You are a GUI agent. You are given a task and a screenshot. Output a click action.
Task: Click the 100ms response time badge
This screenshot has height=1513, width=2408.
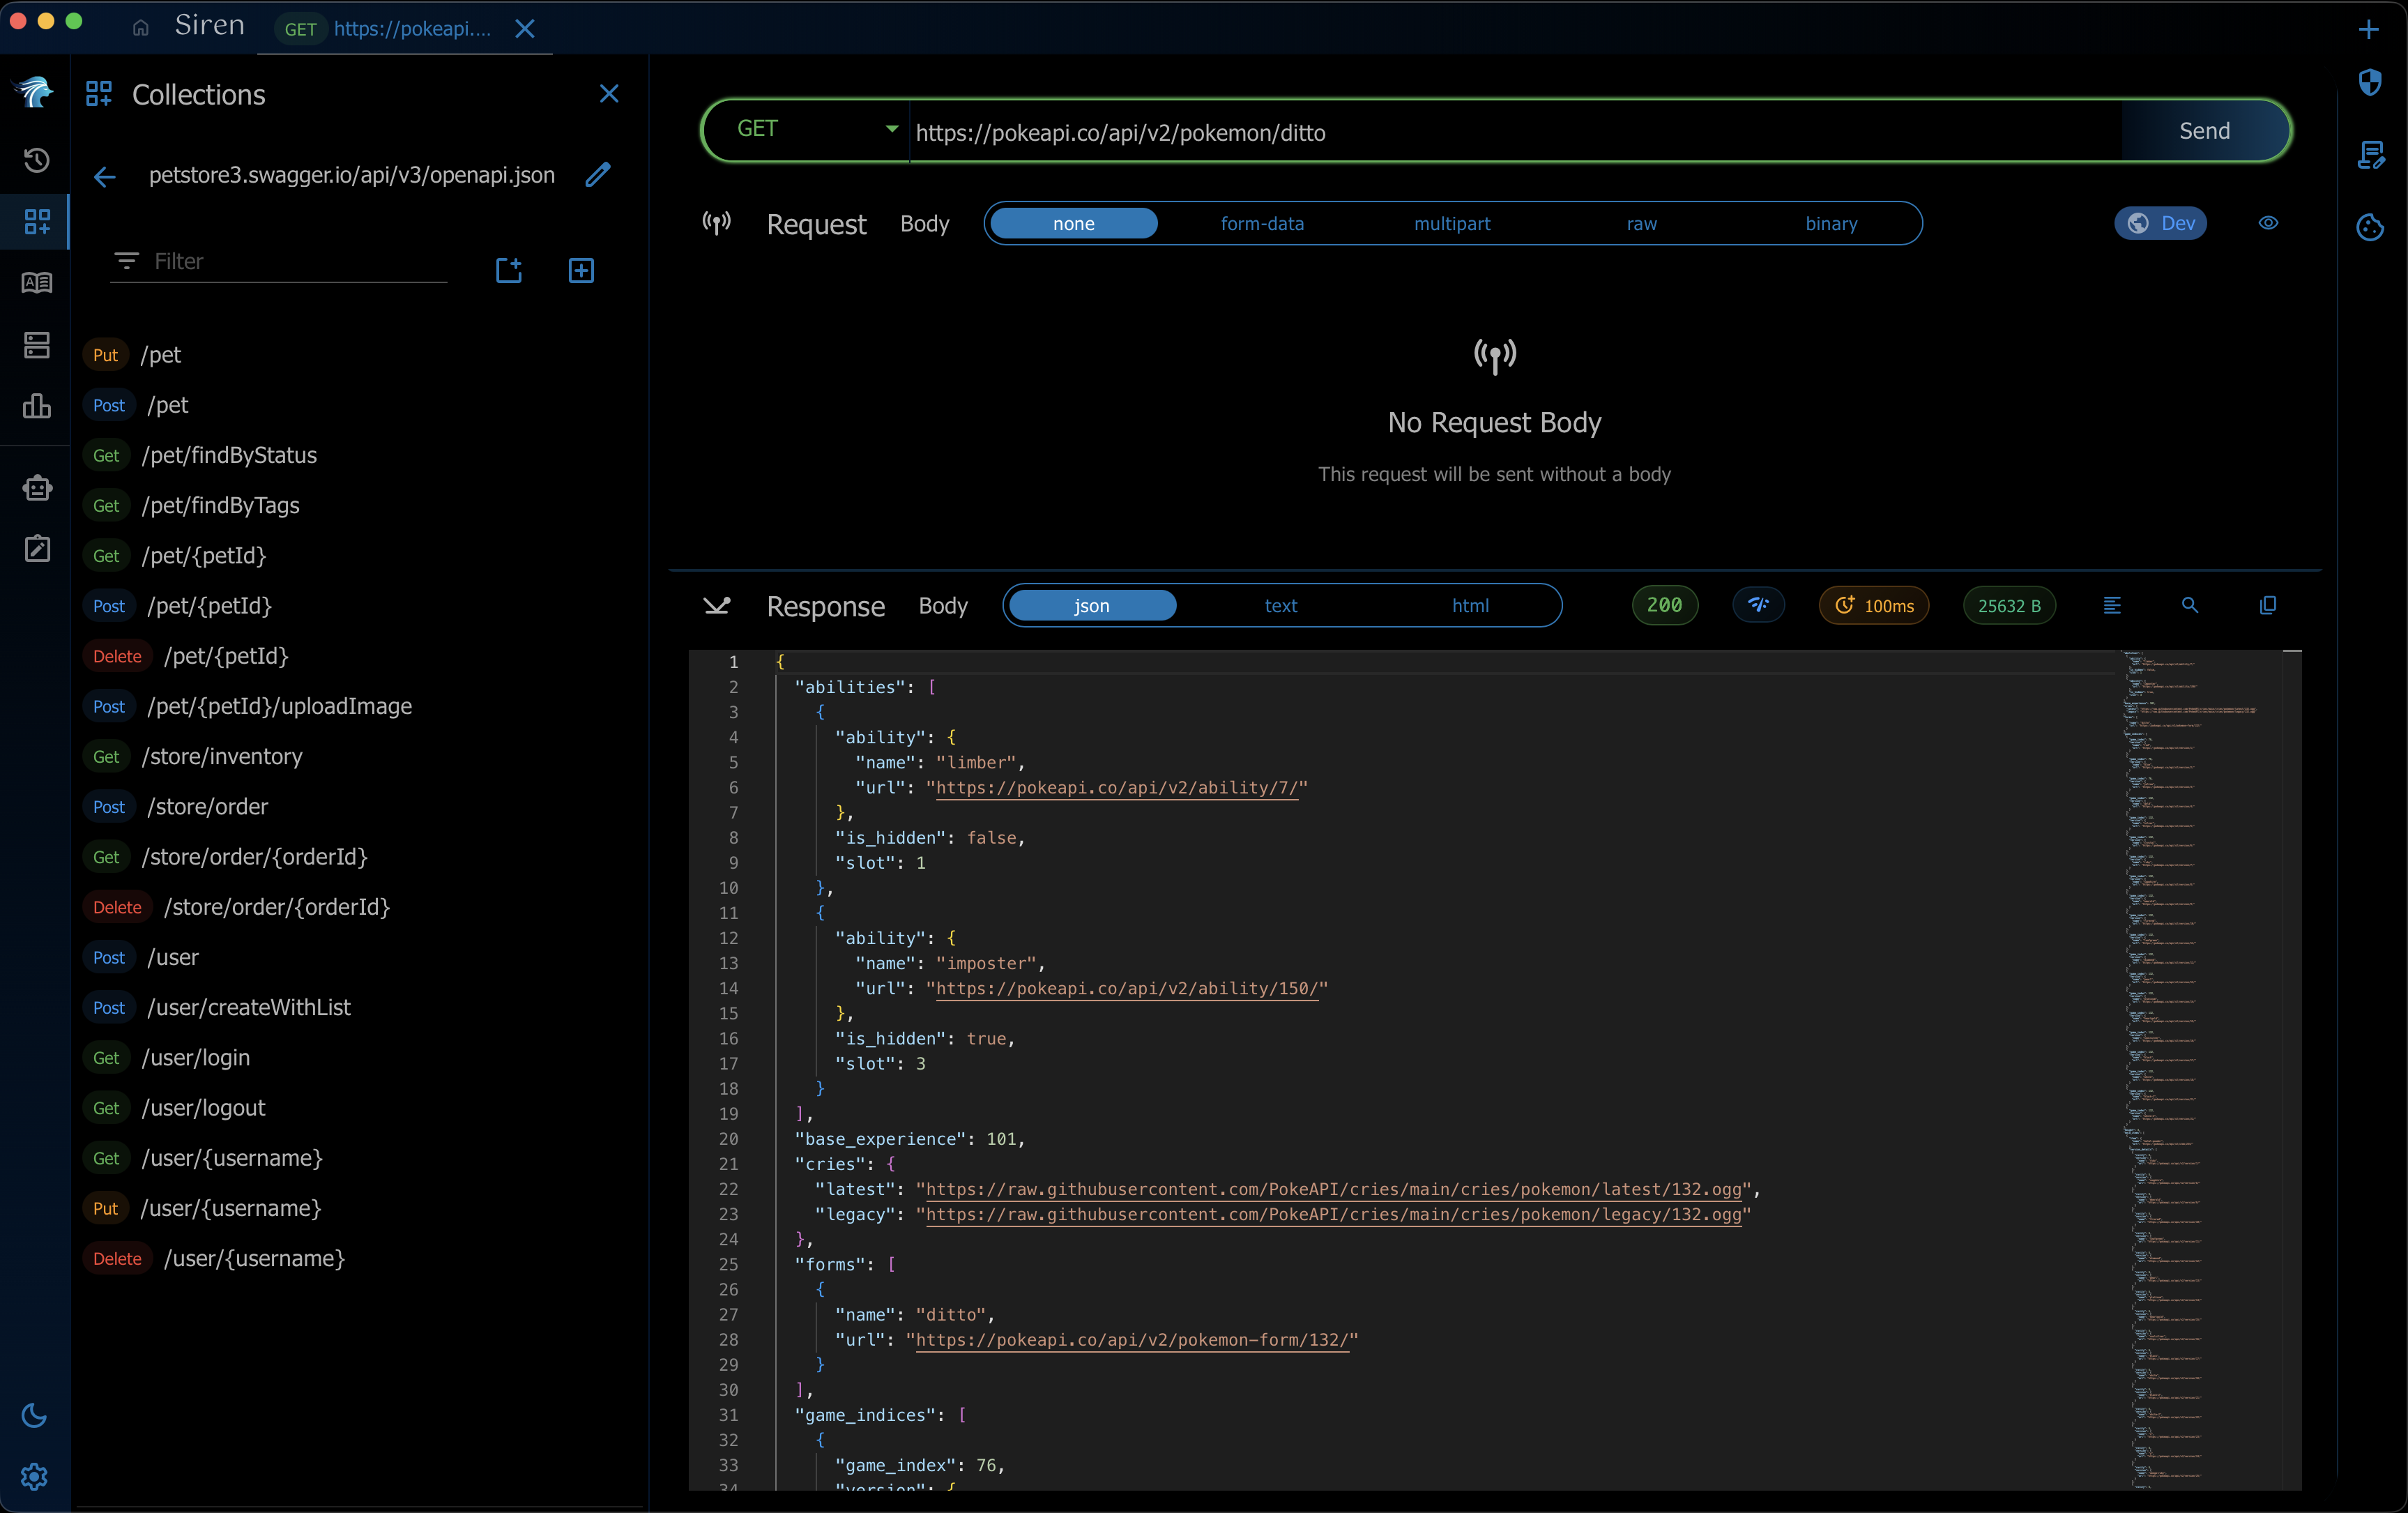1874,605
